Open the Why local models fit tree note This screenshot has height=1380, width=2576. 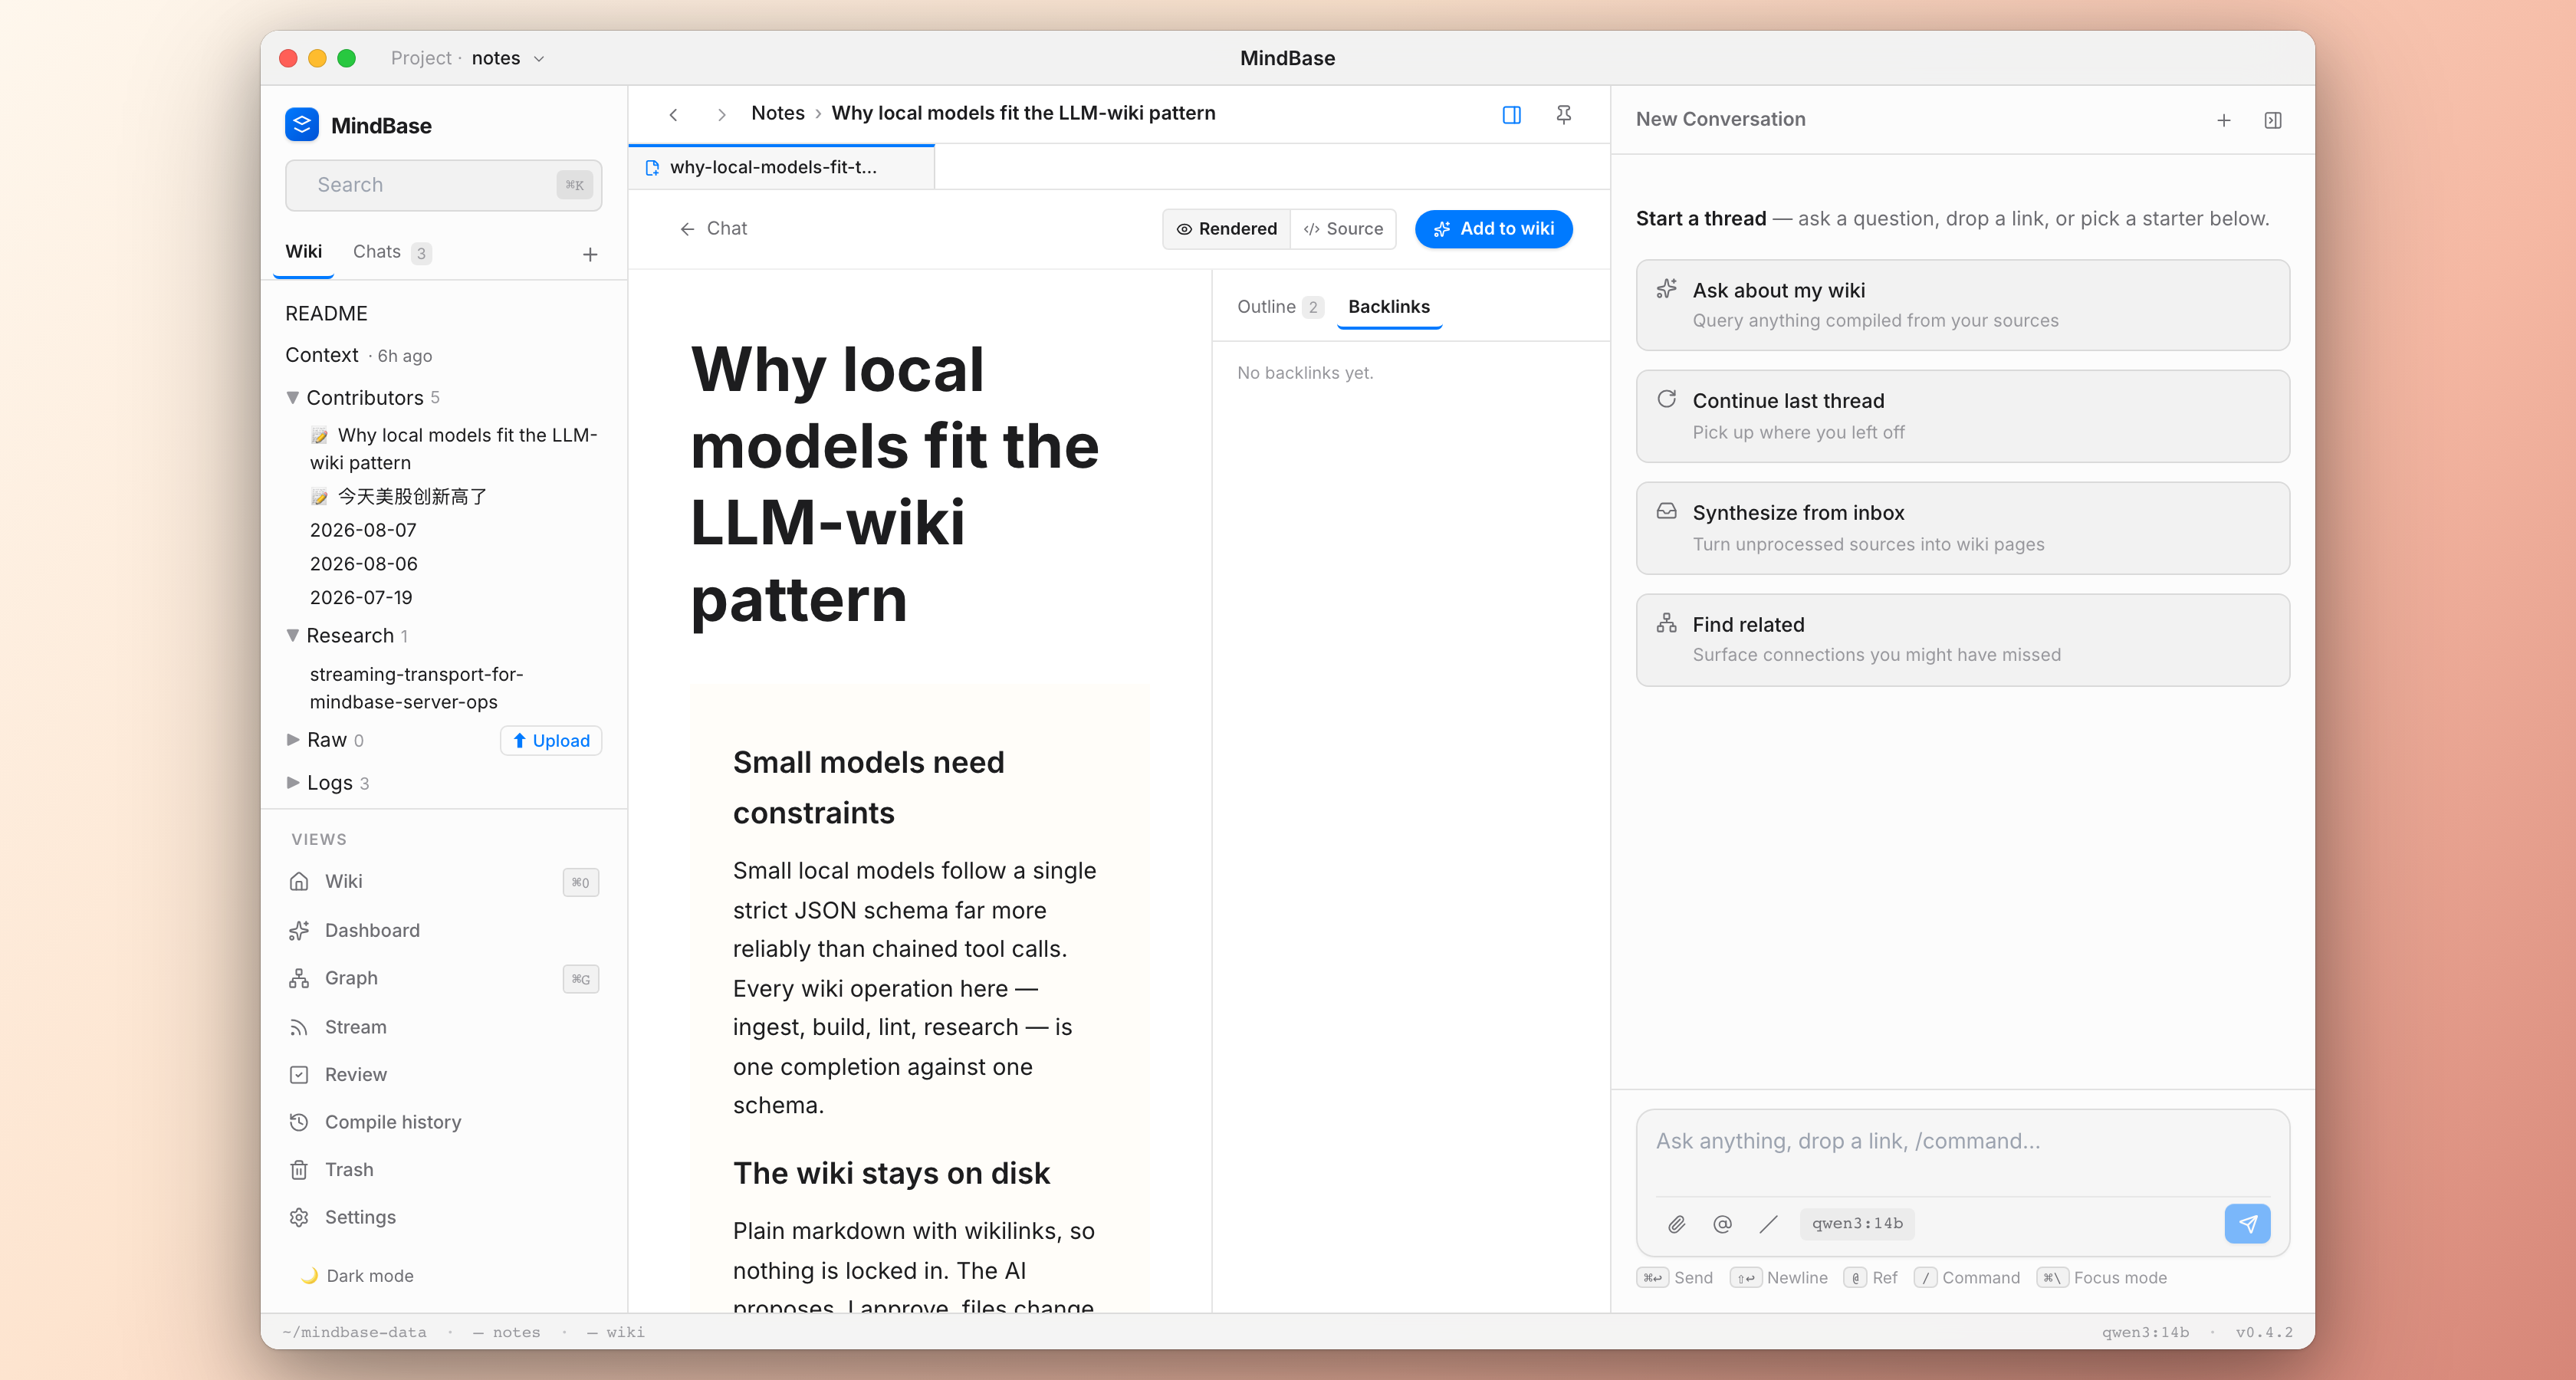(x=455, y=449)
